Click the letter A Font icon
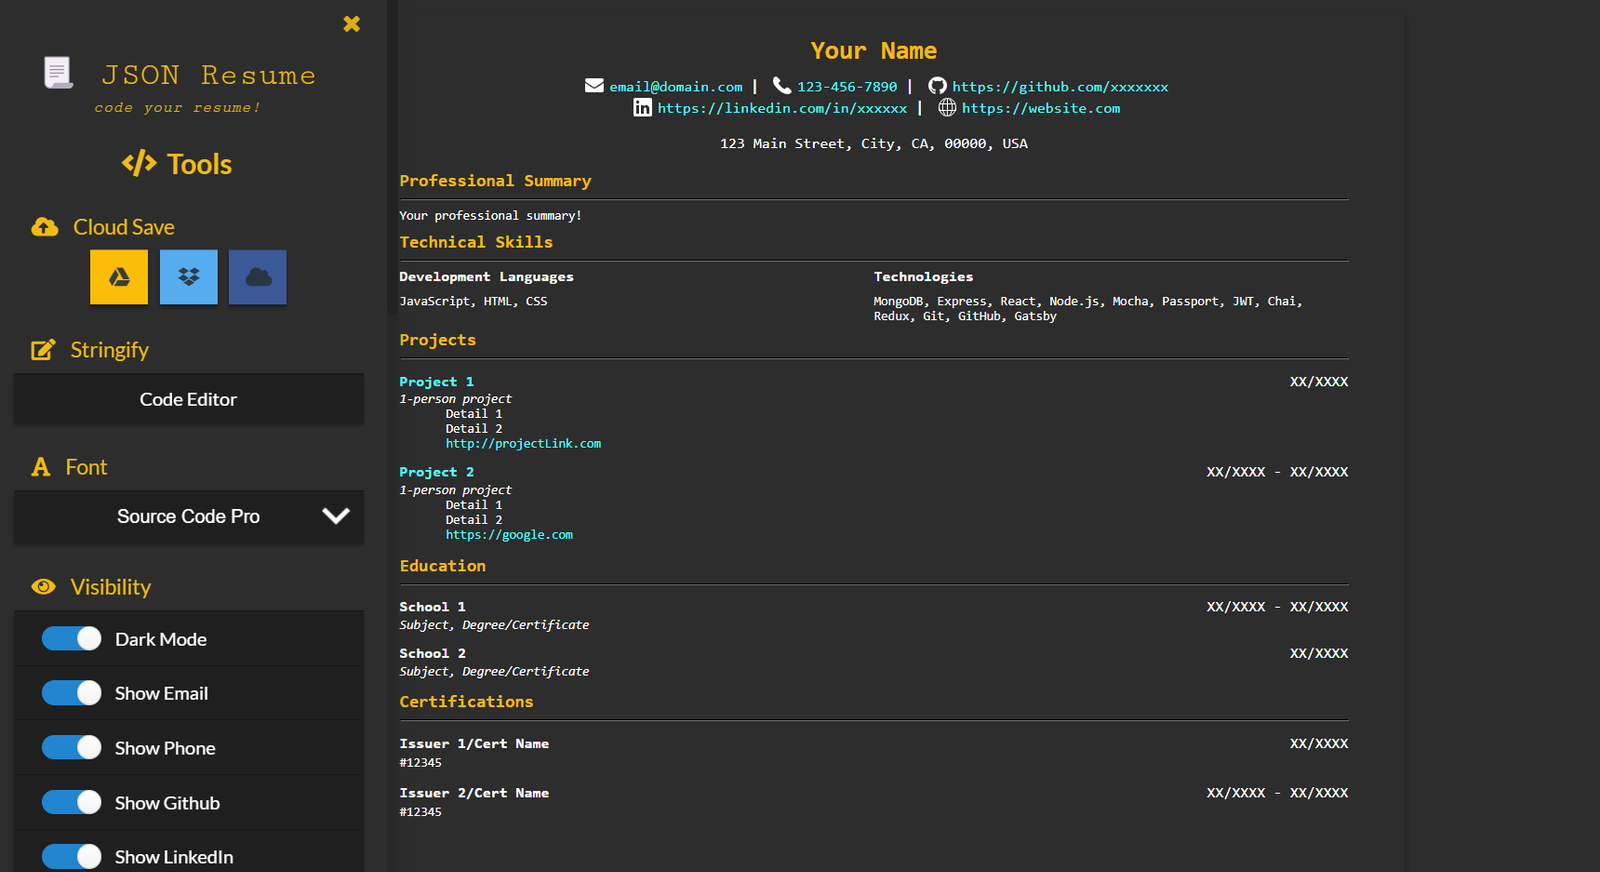 pyautogui.click(x=41, y=467)
